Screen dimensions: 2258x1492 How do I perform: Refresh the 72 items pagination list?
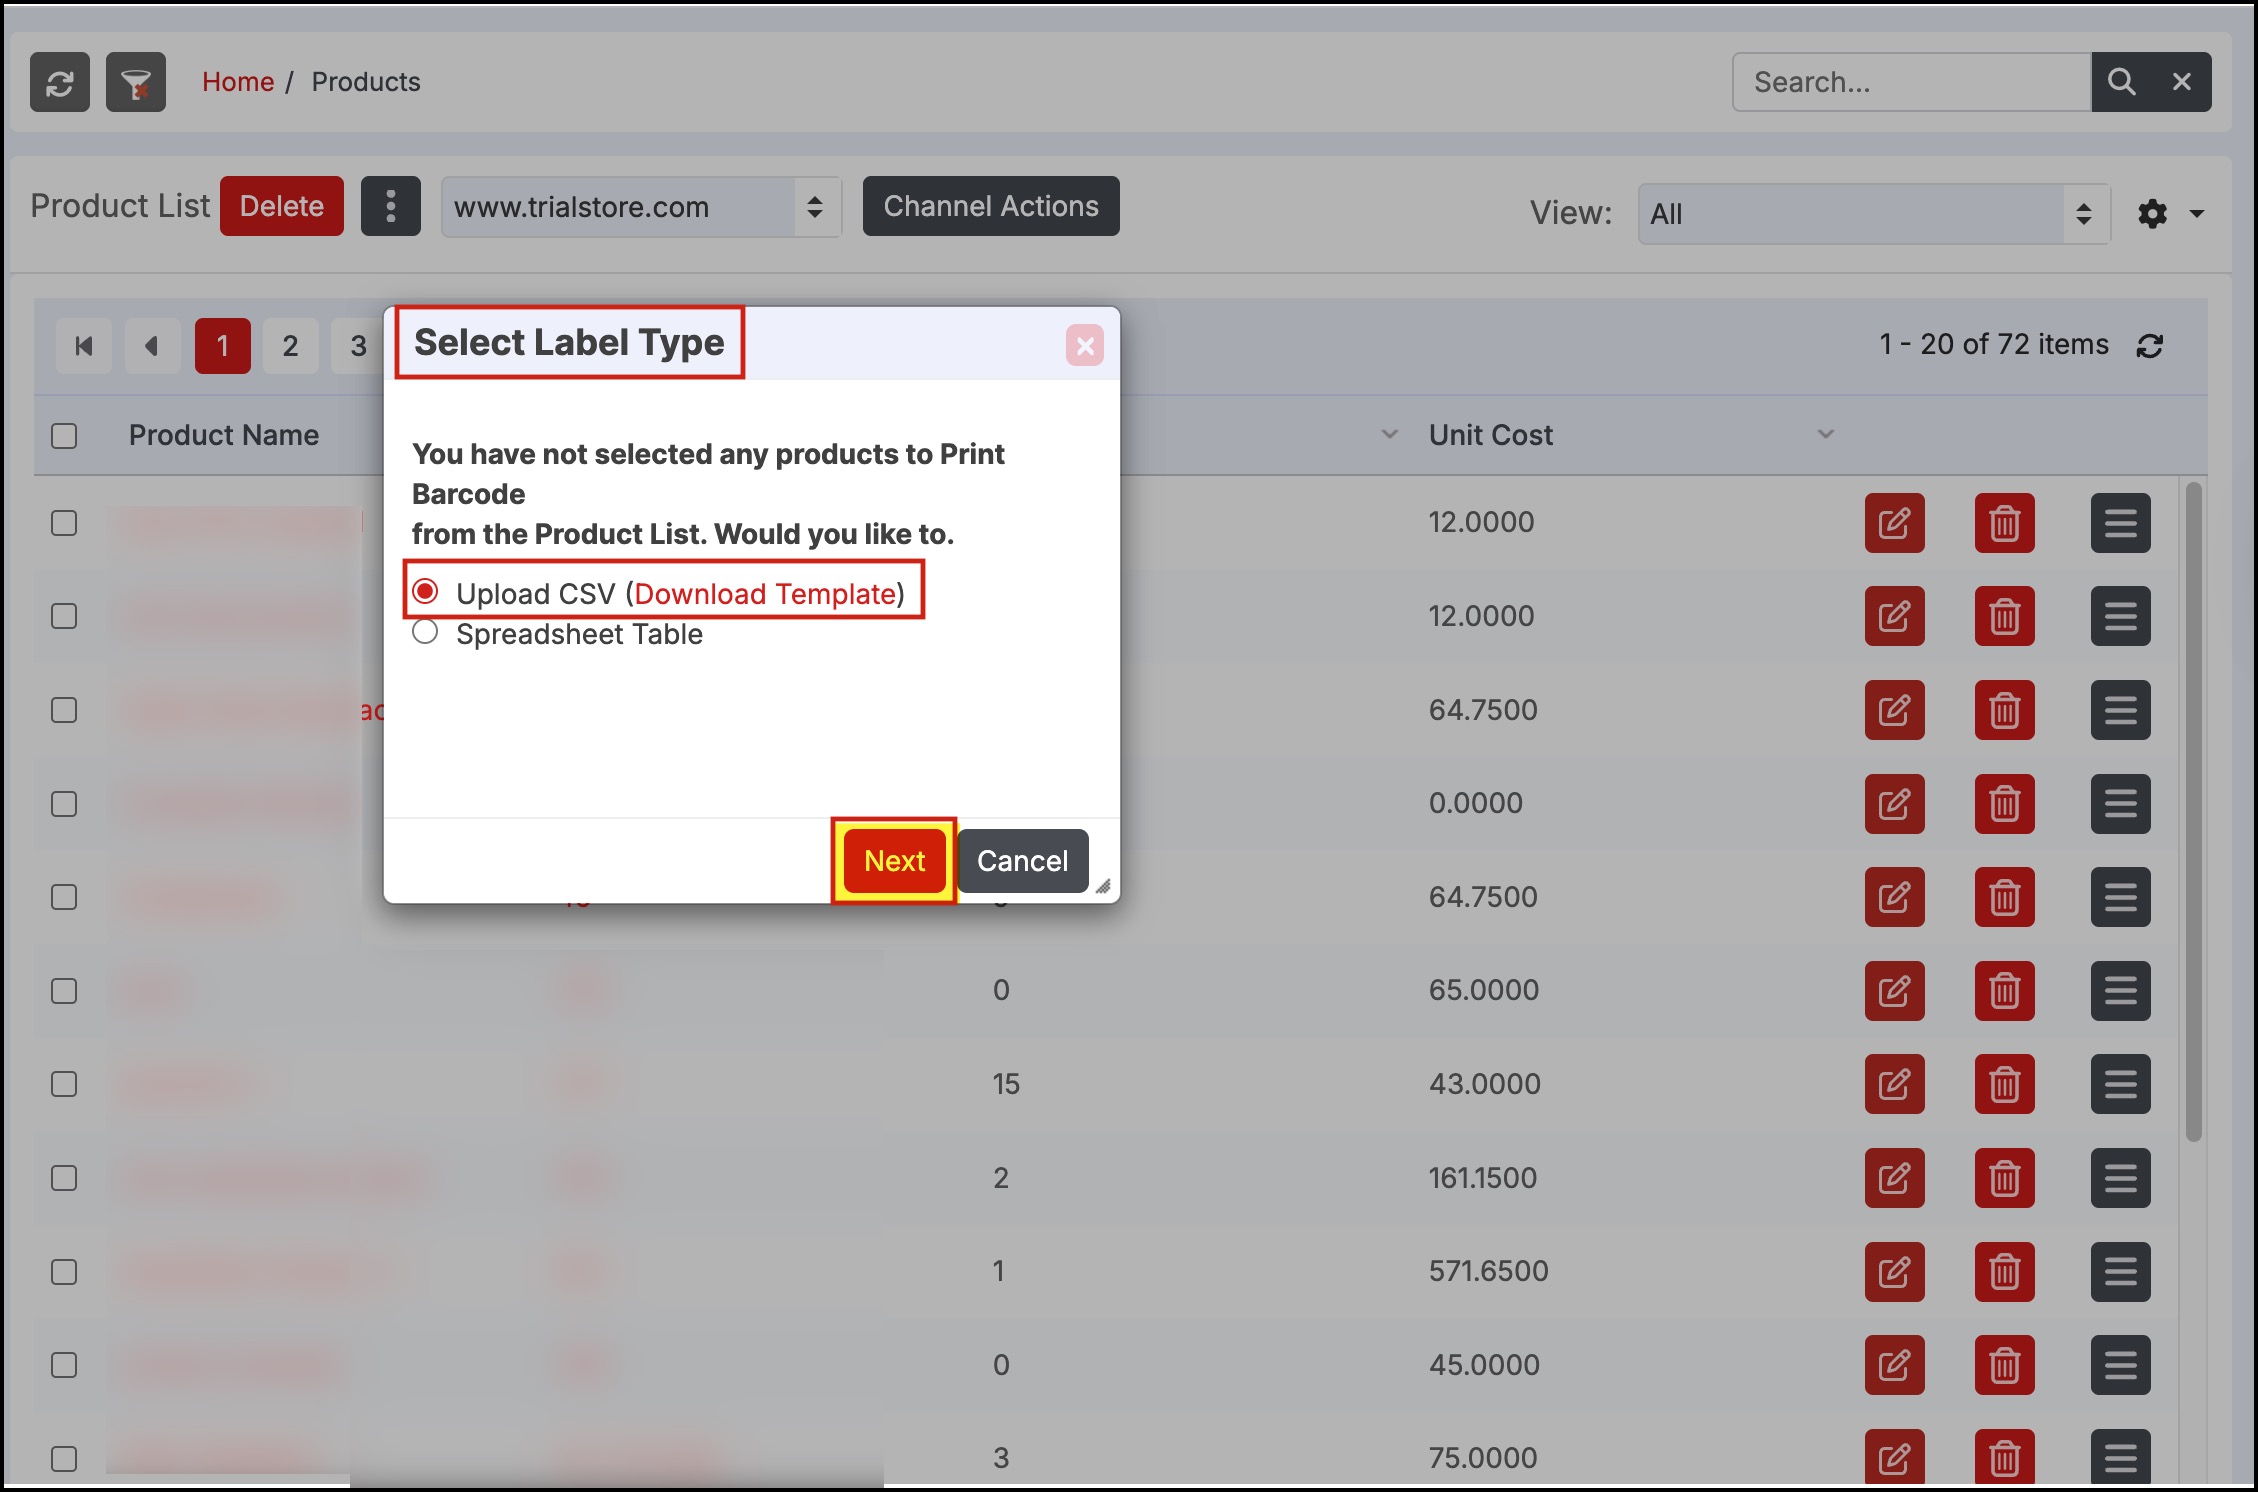[x=2150, y=346]
